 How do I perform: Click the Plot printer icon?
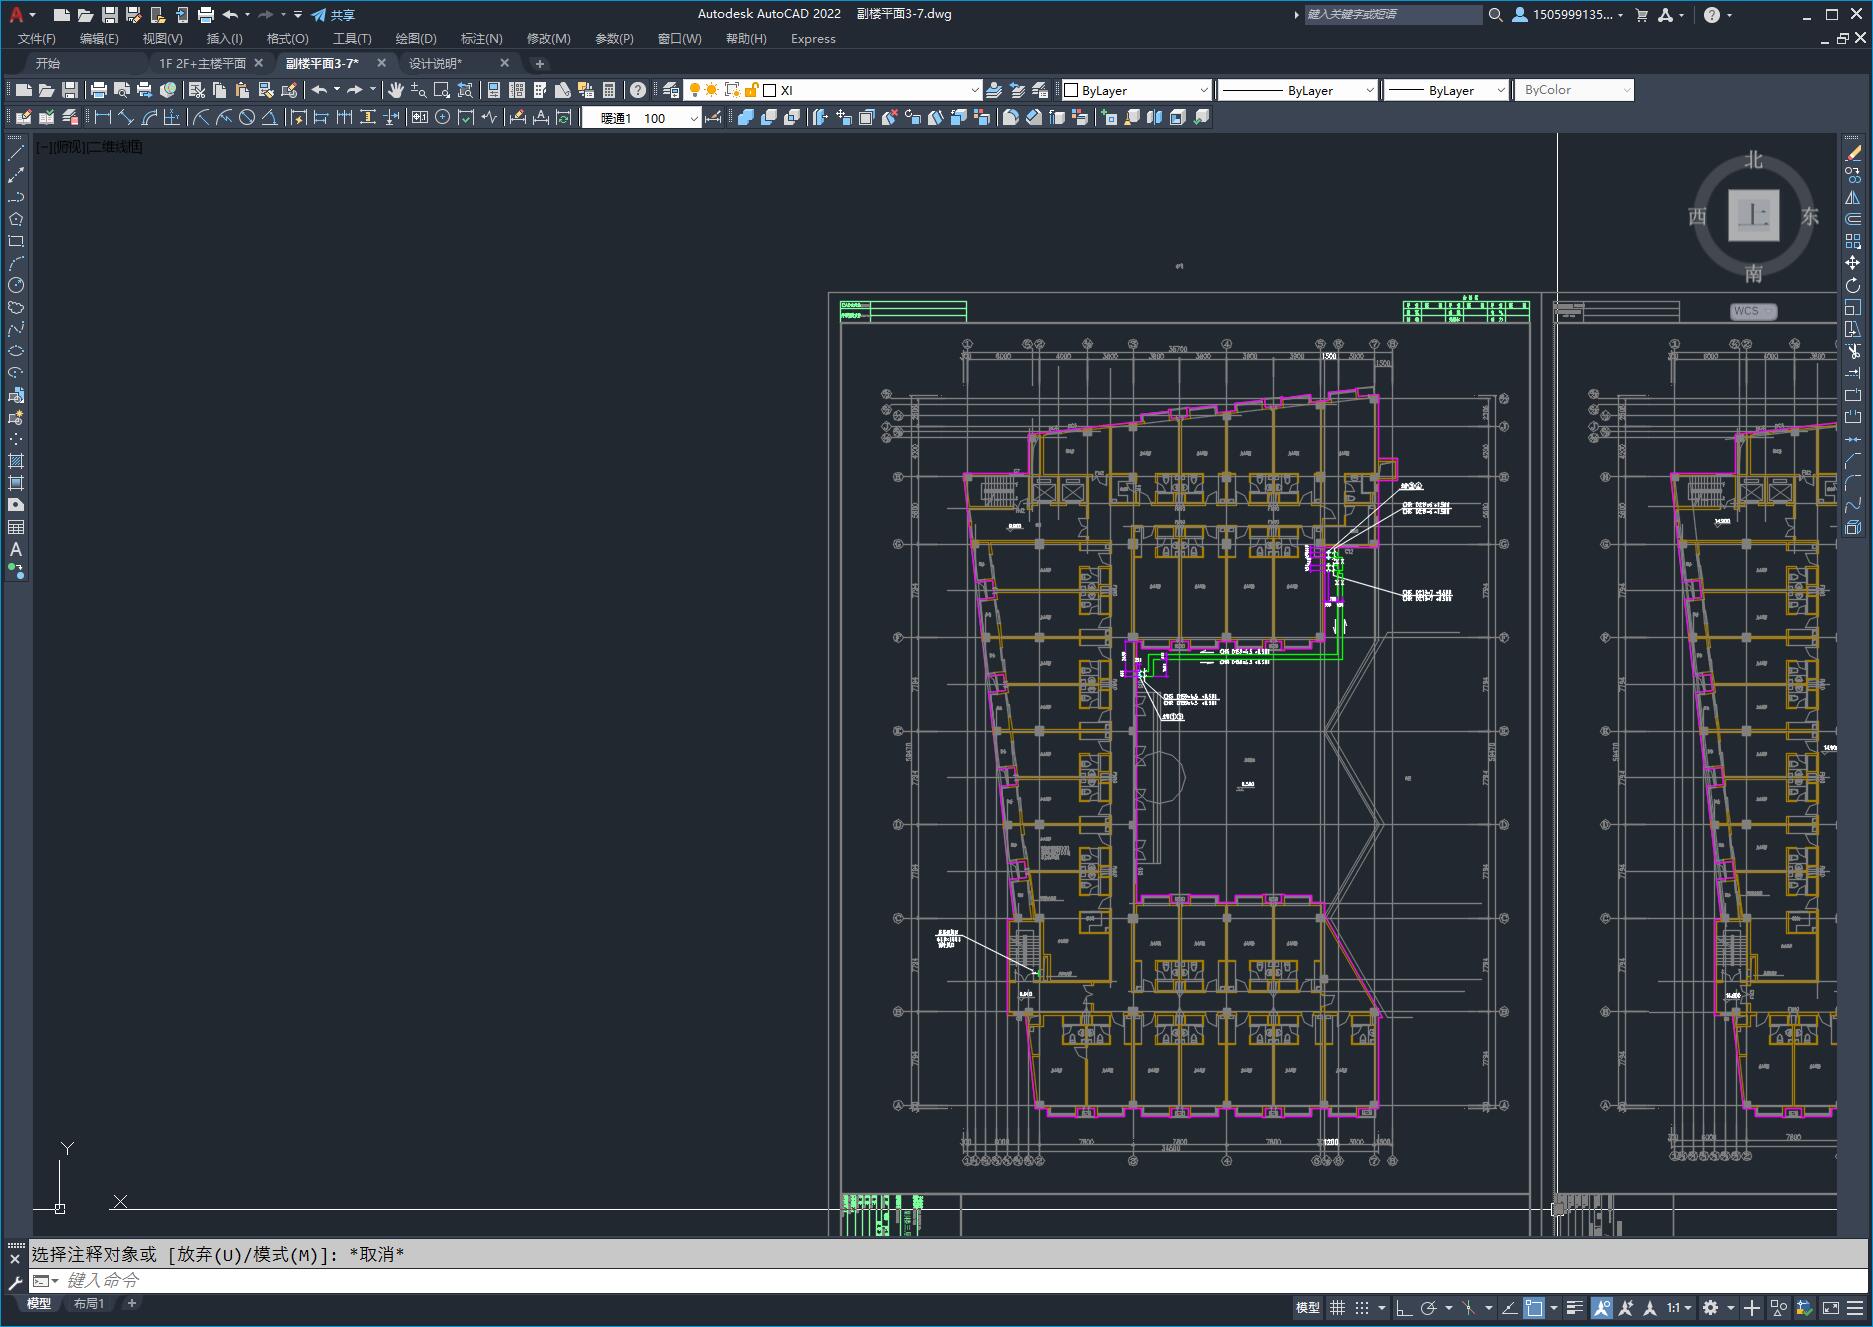pos(98,90)
